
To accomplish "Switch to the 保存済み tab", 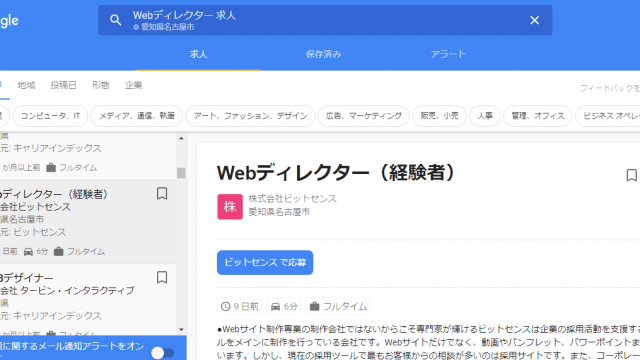I will pos(323,54).
